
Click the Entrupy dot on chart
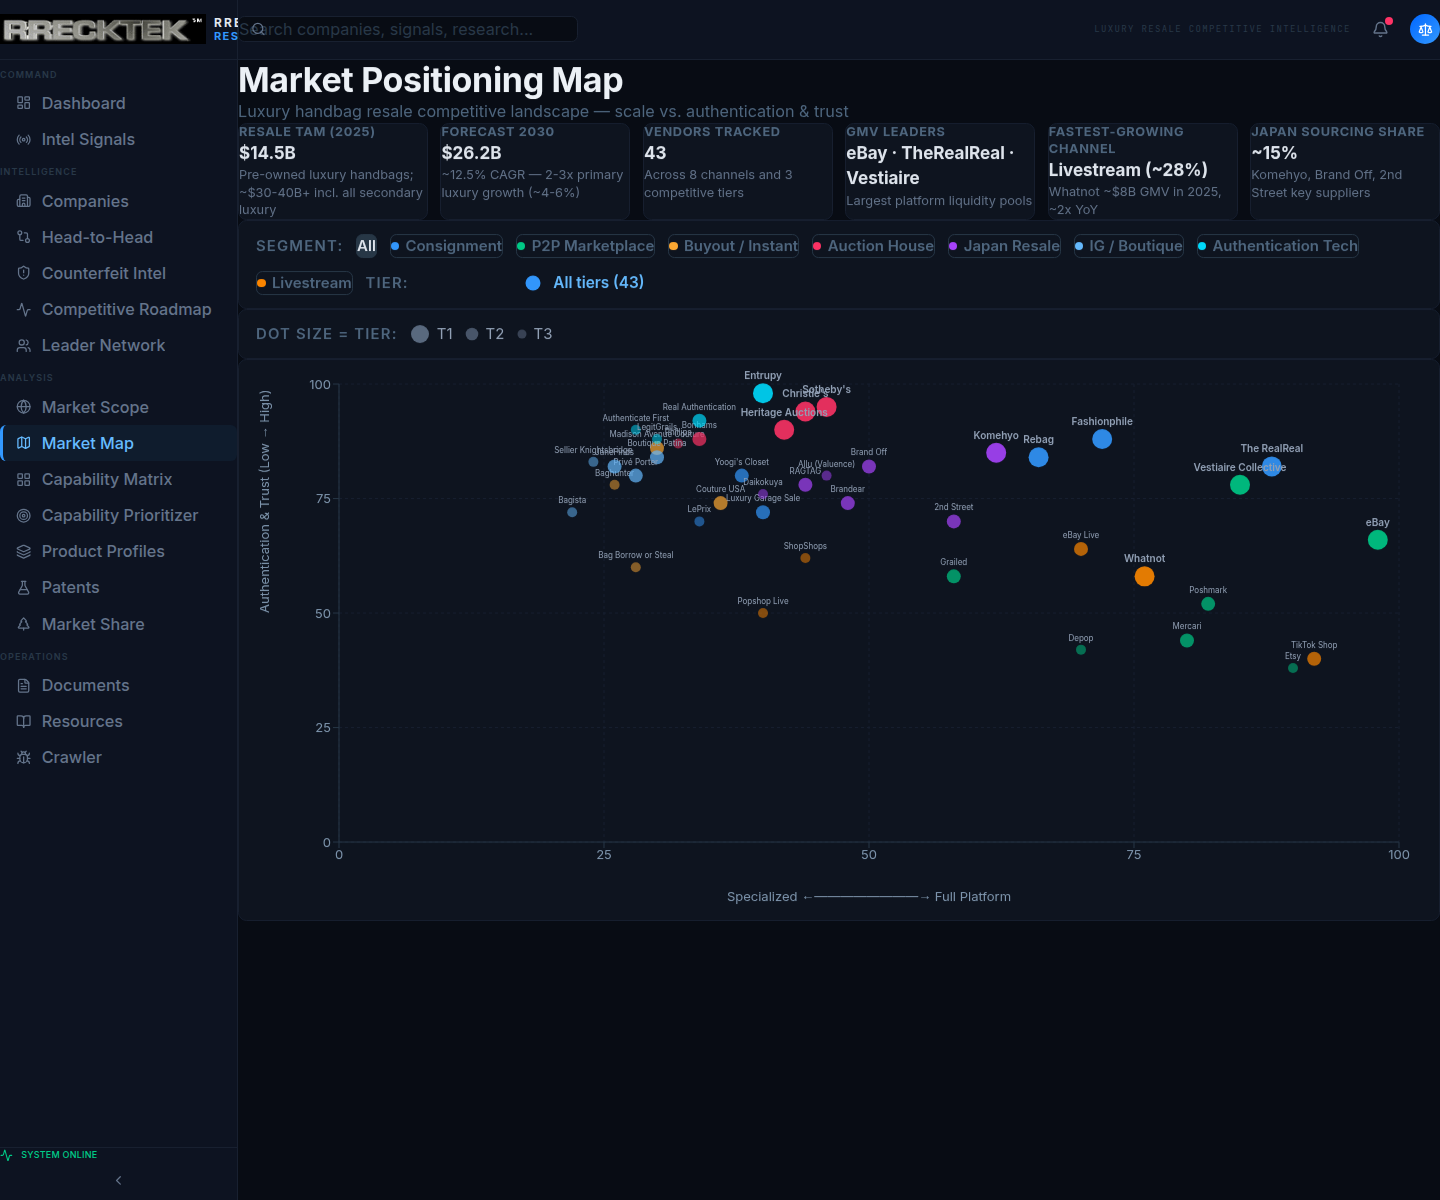coord(763,393)
